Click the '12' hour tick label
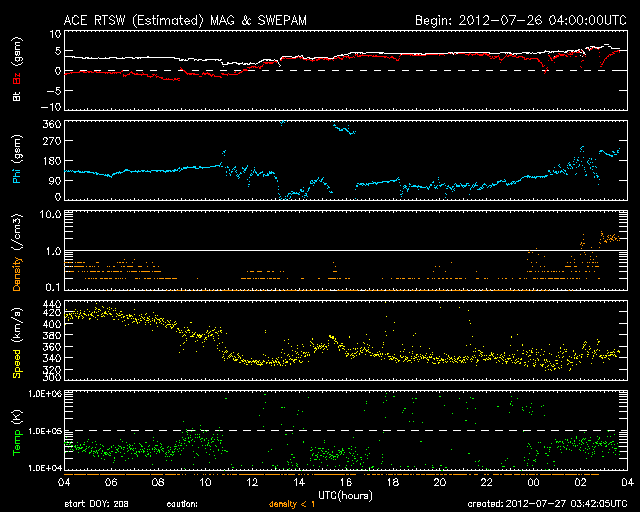Screen dimensions: 640x512 tap(252, 483)
